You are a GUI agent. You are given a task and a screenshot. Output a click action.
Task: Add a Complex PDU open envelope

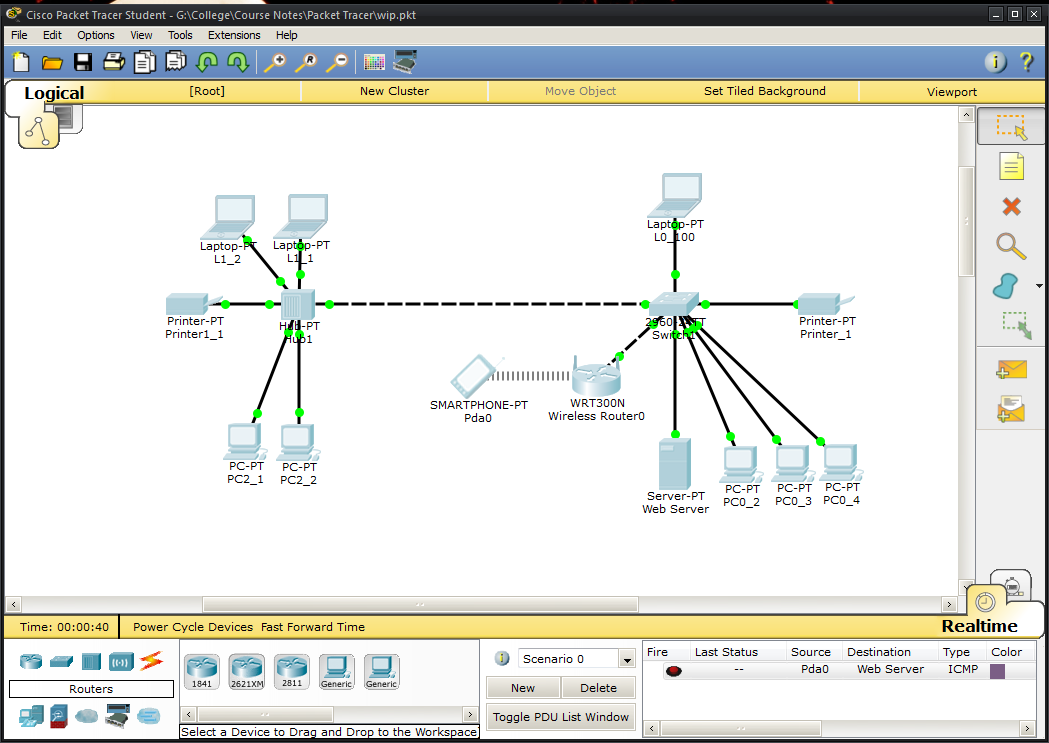coord(1011,409)
